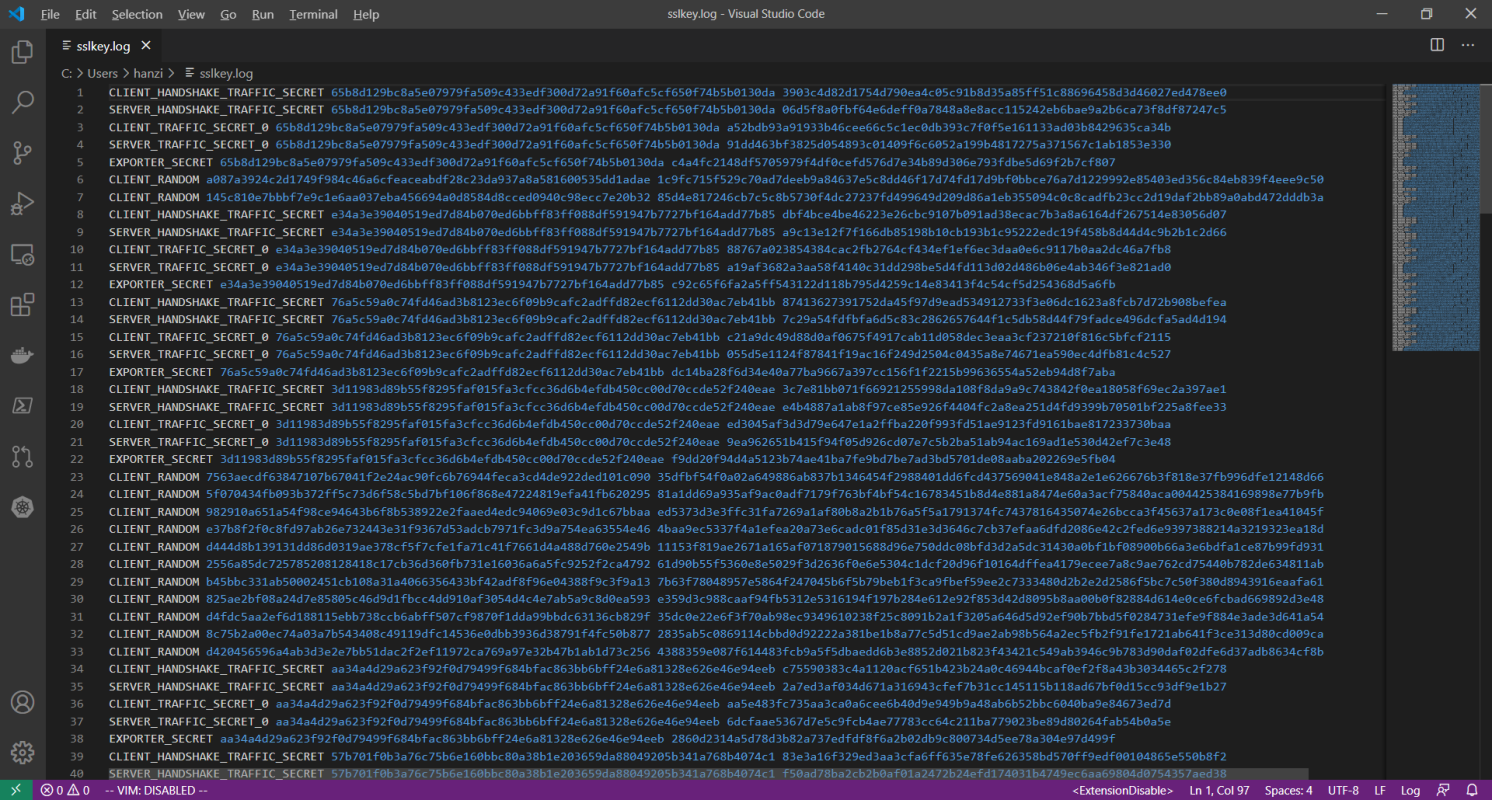
Task: Open the Accounts icon in activity bar
Action: [22, 702]
